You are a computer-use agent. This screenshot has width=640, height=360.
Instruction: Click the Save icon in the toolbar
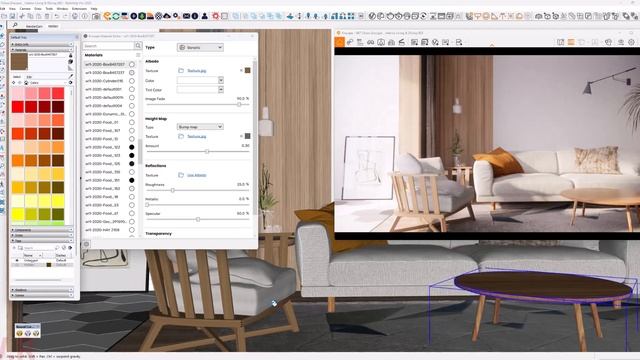(12, 16)
